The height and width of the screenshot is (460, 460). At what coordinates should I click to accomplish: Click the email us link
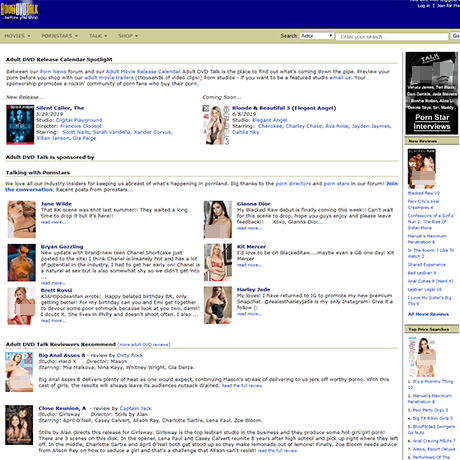click(x=340, y=78)
